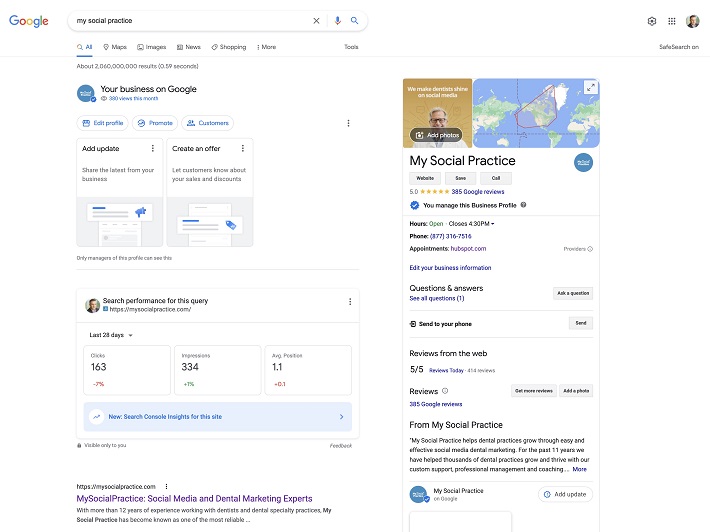Viewport: 710px width, 532px height.
Task: Click the My Social Practice round logo in panel
Action: tap(583, 163)
